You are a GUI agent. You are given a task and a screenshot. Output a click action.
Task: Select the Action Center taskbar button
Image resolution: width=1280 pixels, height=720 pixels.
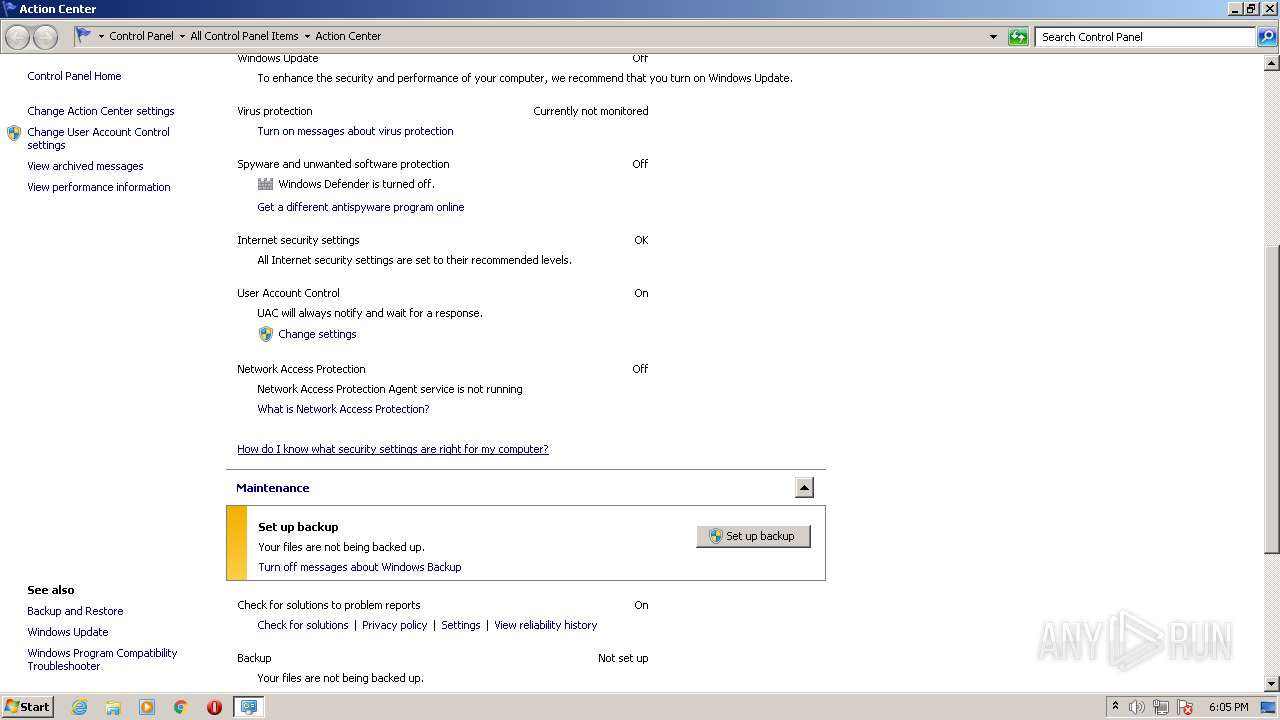248,707
